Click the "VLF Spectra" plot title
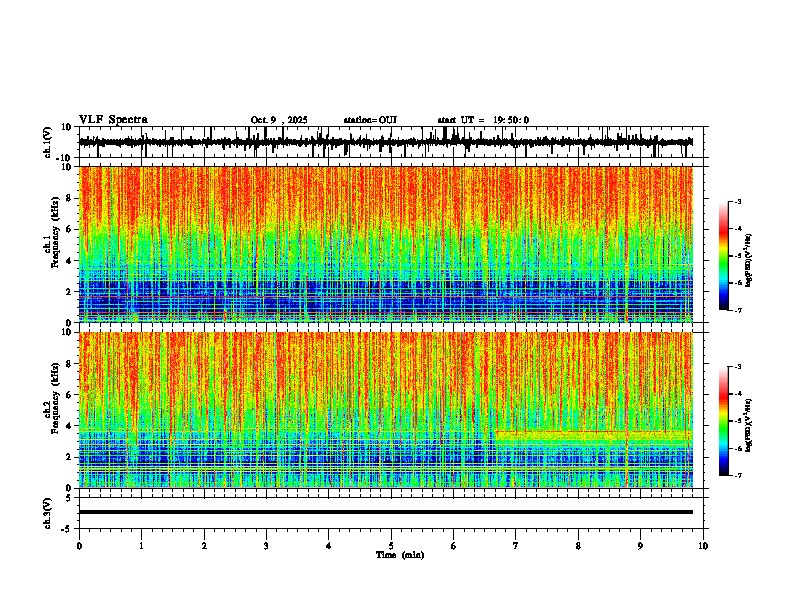The image size is (792, 612). (113, 120)
